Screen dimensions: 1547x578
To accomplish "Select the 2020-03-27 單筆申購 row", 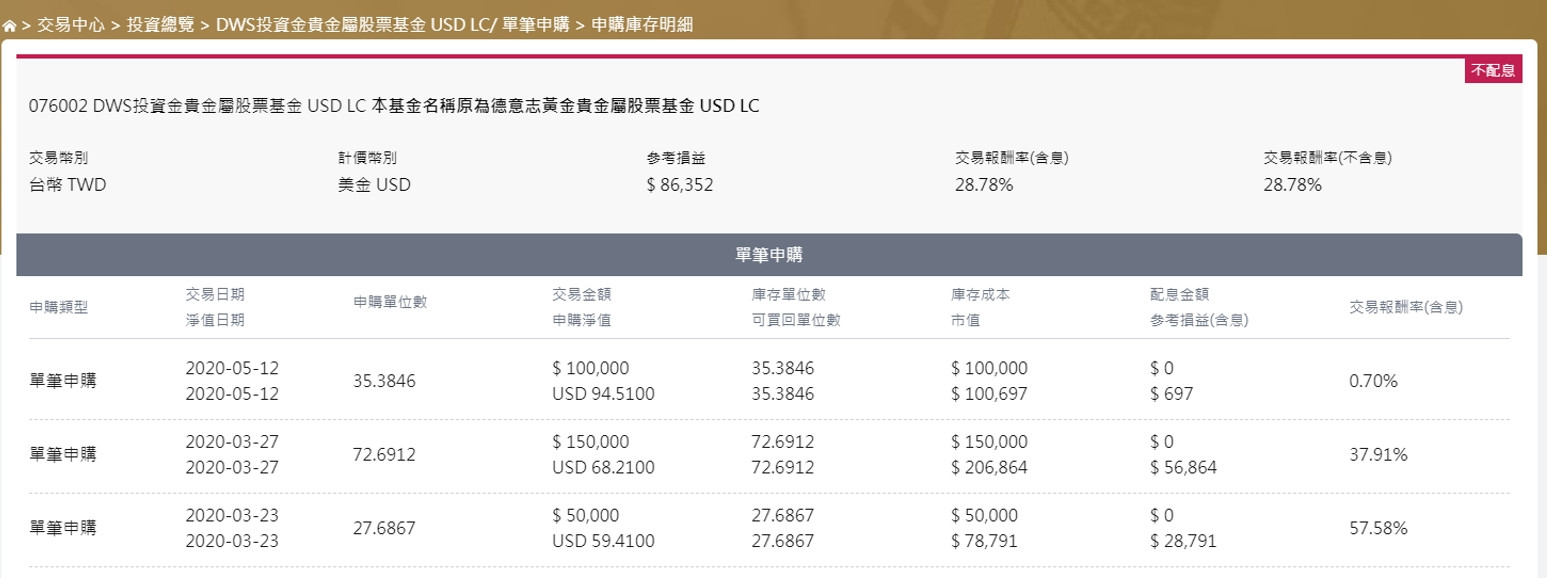I will 63,455.
